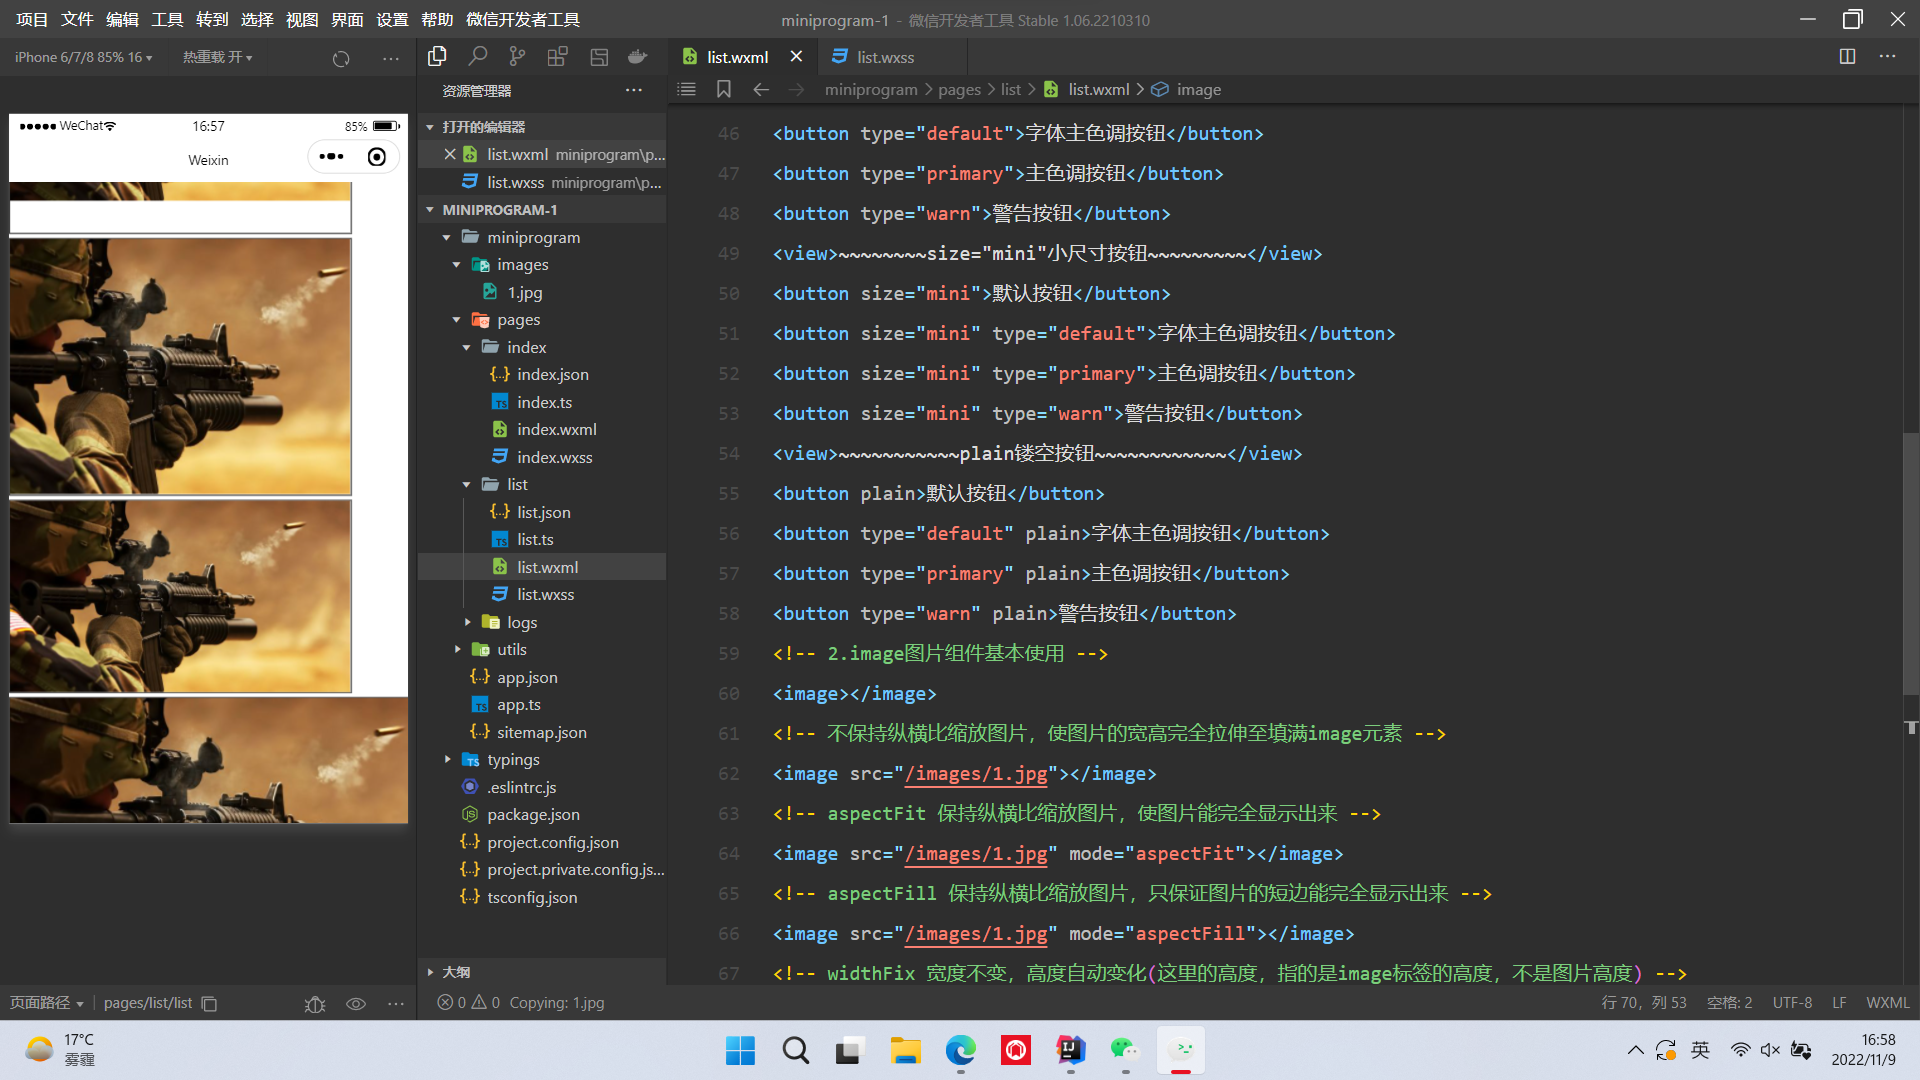Toggle the eye preview icon in bottom bar
Image resolution: width=1920 pixels, height=1080 pixels.
pos(356,1004)
